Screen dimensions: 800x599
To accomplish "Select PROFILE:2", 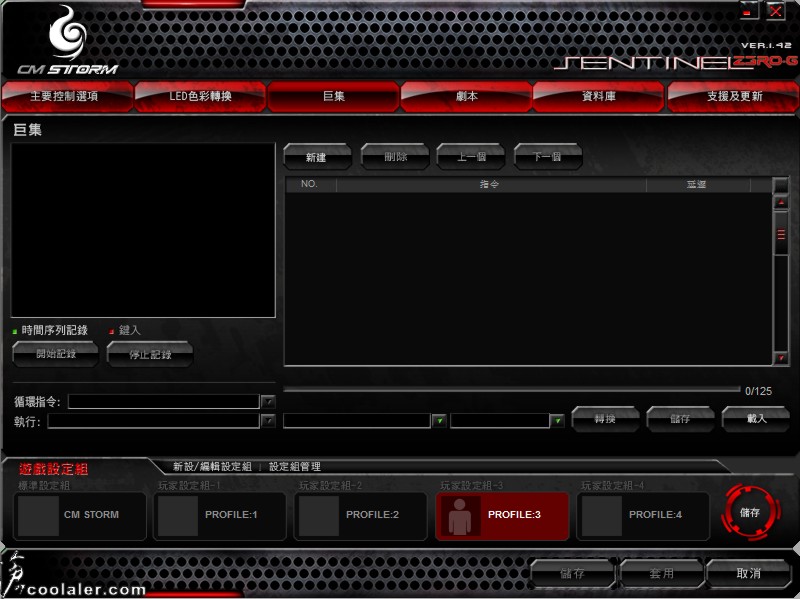I will [x=360, y=515].
